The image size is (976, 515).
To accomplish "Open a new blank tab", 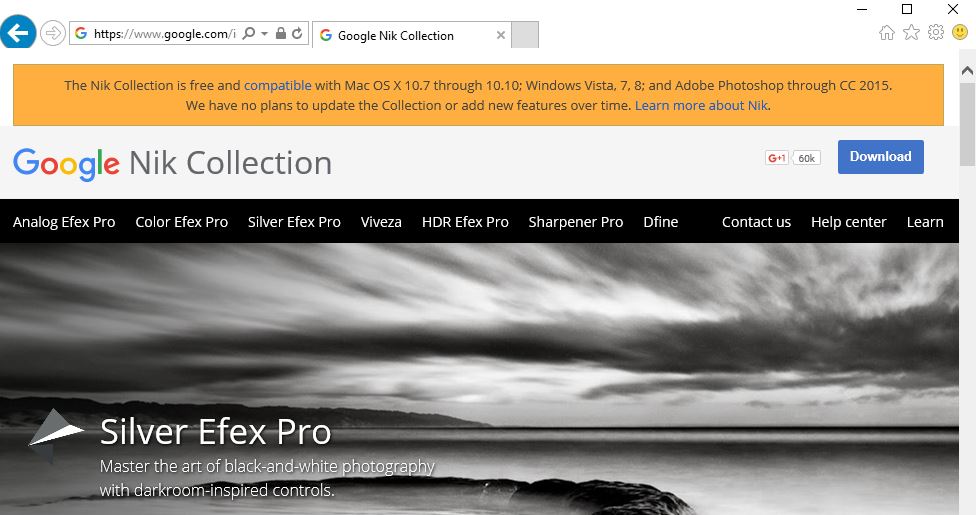I will [525, 35].
